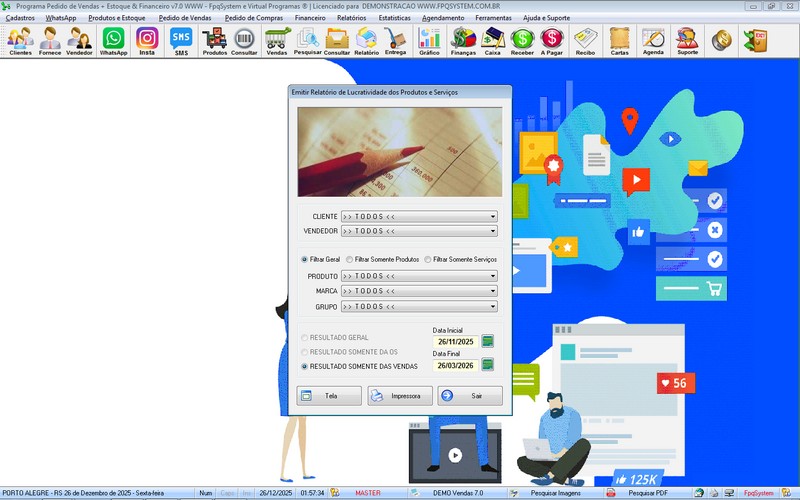Open the Agenda toolbar icon
The height and width of the screenshot is (500, 800).
click(x=652, y=40)
